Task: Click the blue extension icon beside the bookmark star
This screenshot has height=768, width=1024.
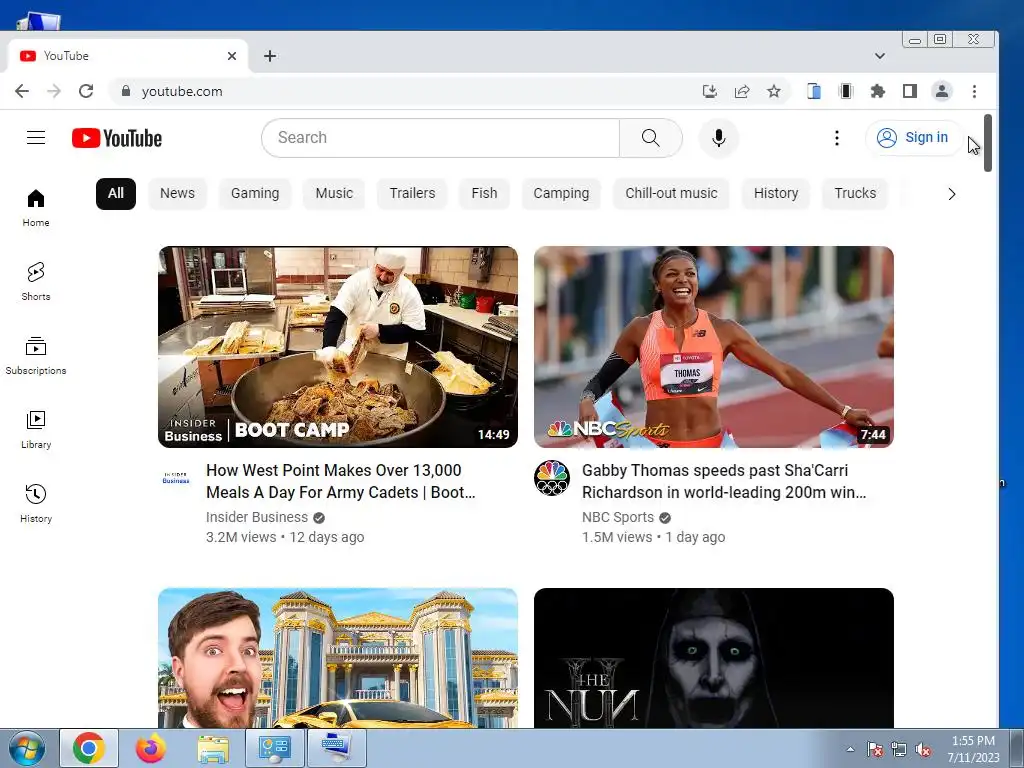Action: point(814,91)
